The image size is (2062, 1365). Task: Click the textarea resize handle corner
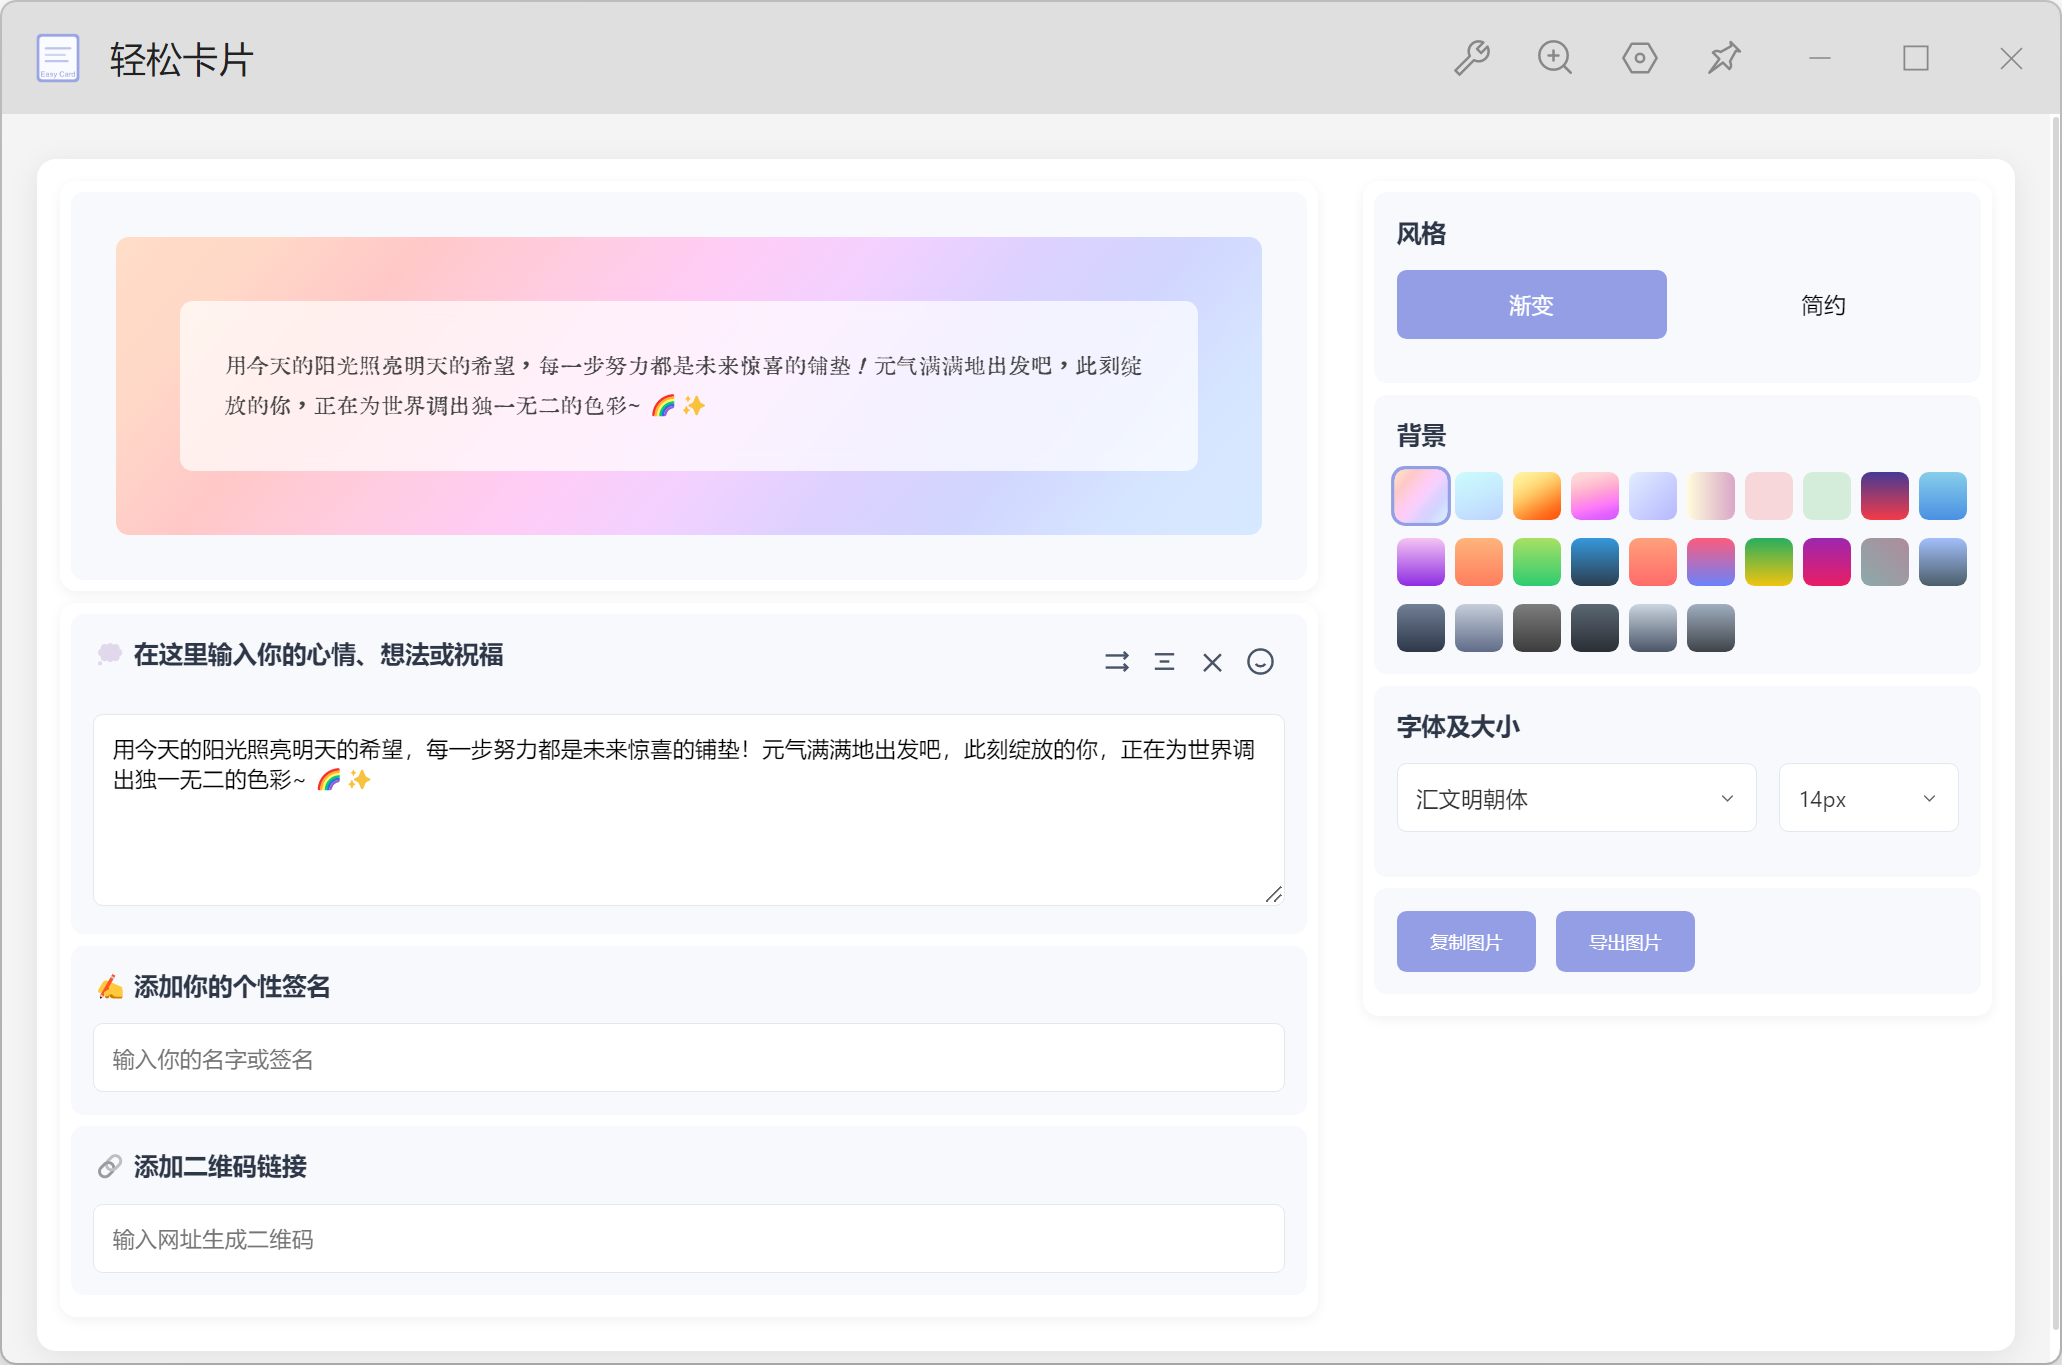1274,895
